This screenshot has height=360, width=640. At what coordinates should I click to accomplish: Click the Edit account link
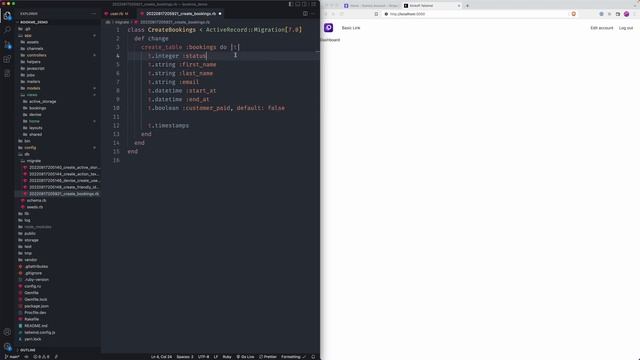(602, 28)
